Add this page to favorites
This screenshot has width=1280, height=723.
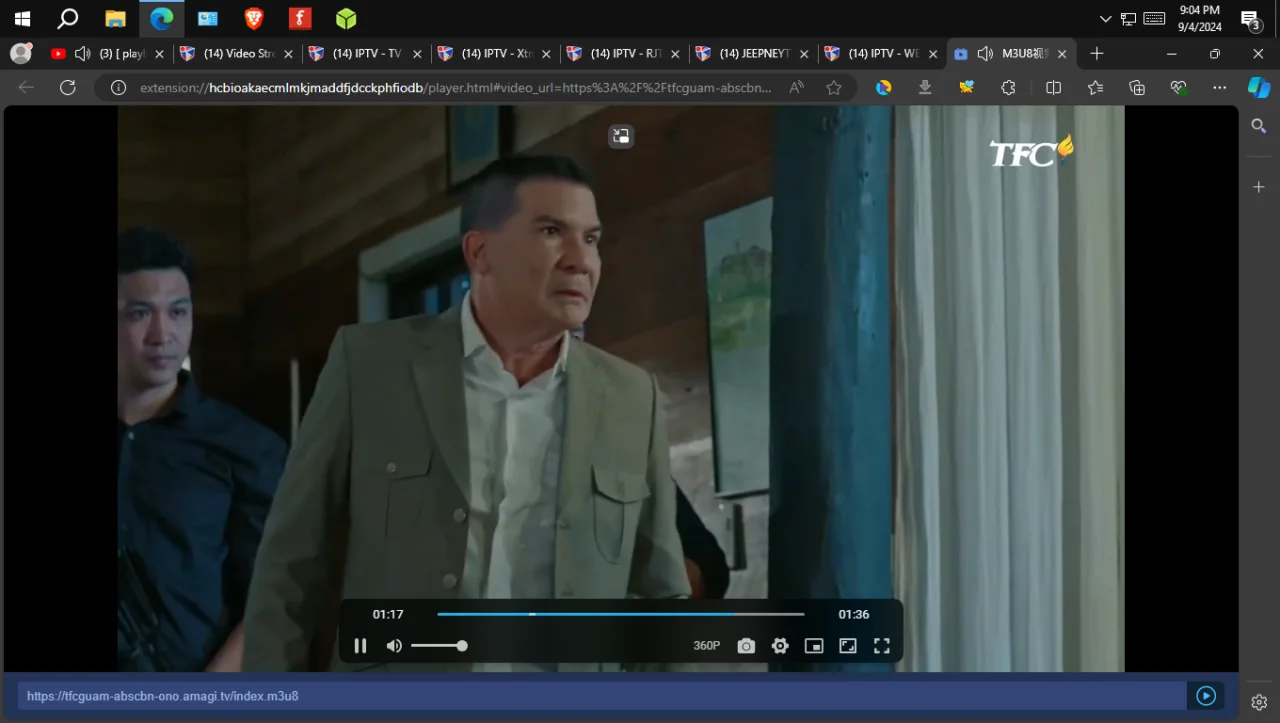coord(834,88)
